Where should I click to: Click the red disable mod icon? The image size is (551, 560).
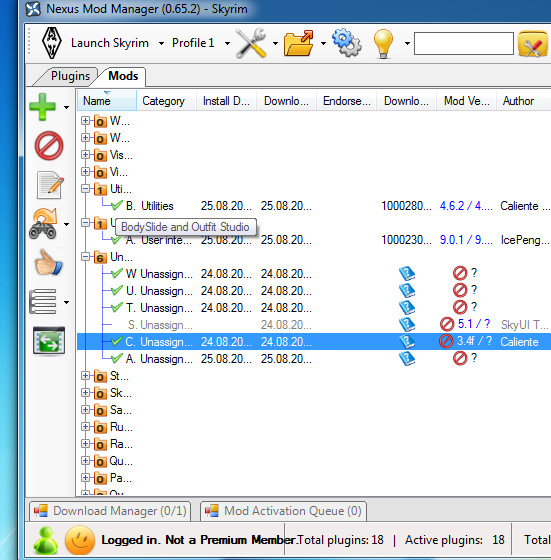(49, 146)
